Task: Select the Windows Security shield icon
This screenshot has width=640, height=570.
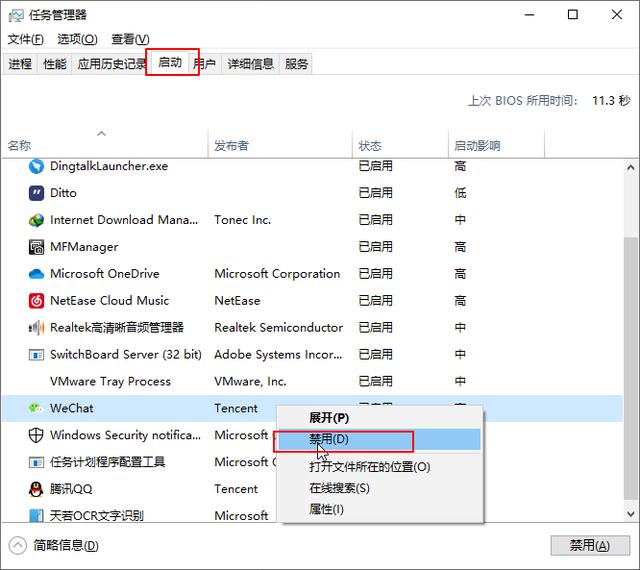Action: (x=36, y=435)
